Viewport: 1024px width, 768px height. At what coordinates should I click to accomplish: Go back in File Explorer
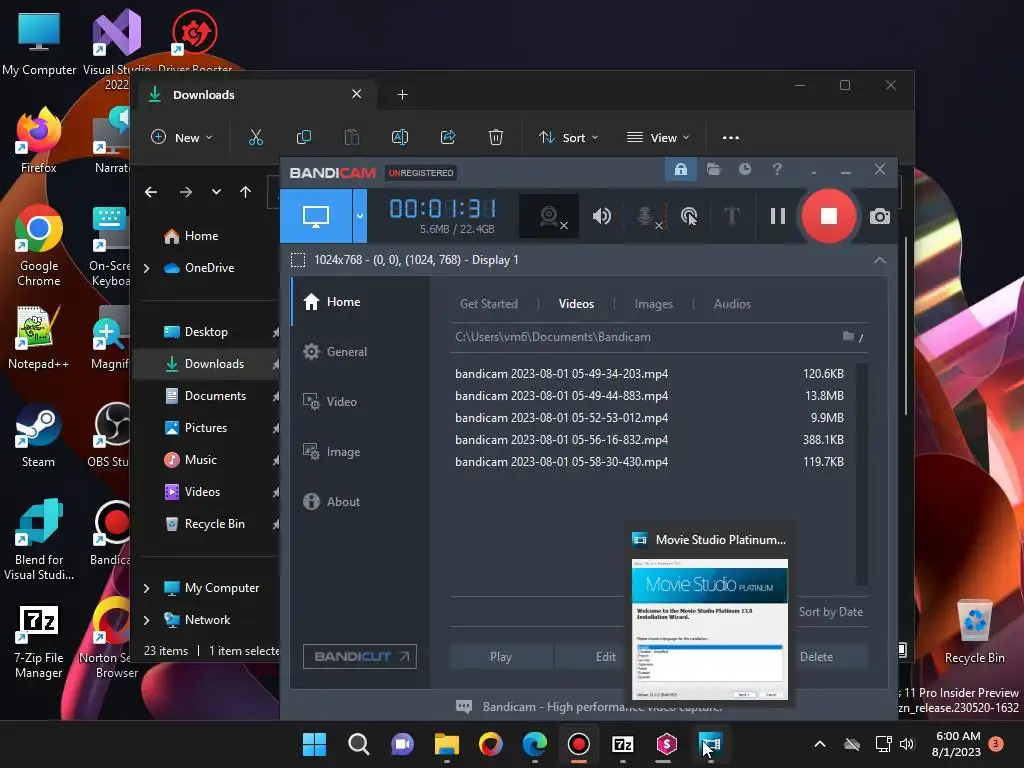point(151,192)
